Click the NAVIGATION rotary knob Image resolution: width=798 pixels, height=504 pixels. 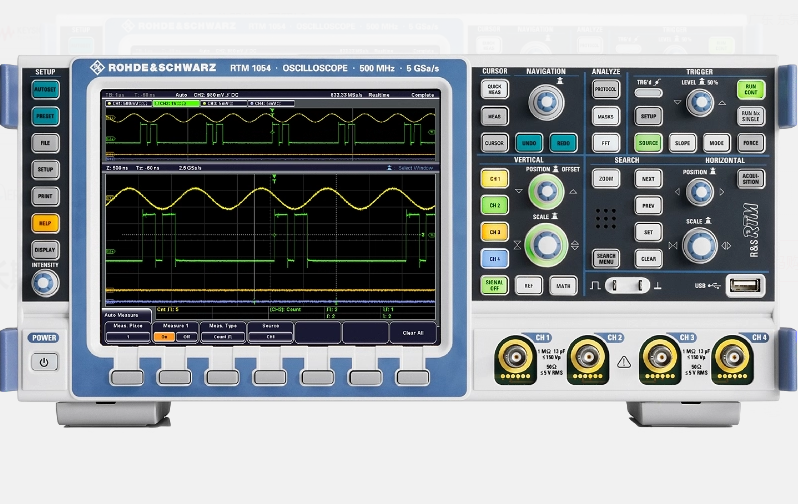pyautogui.click(x=546, y=102)
